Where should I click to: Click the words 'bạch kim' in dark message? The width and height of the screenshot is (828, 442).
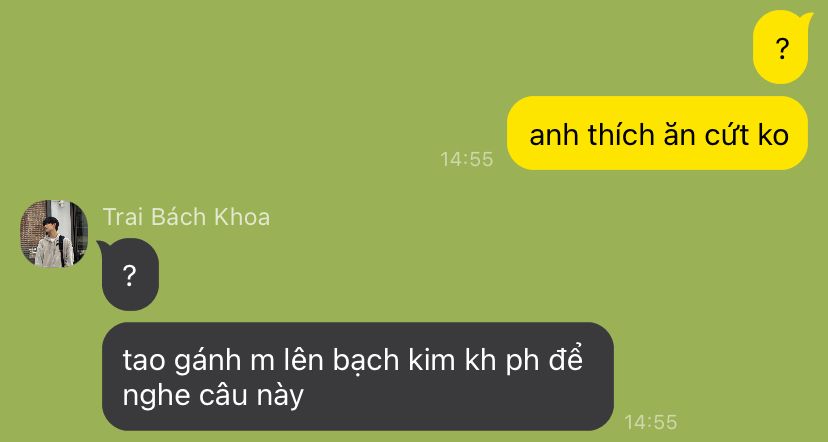coord(393,360)
